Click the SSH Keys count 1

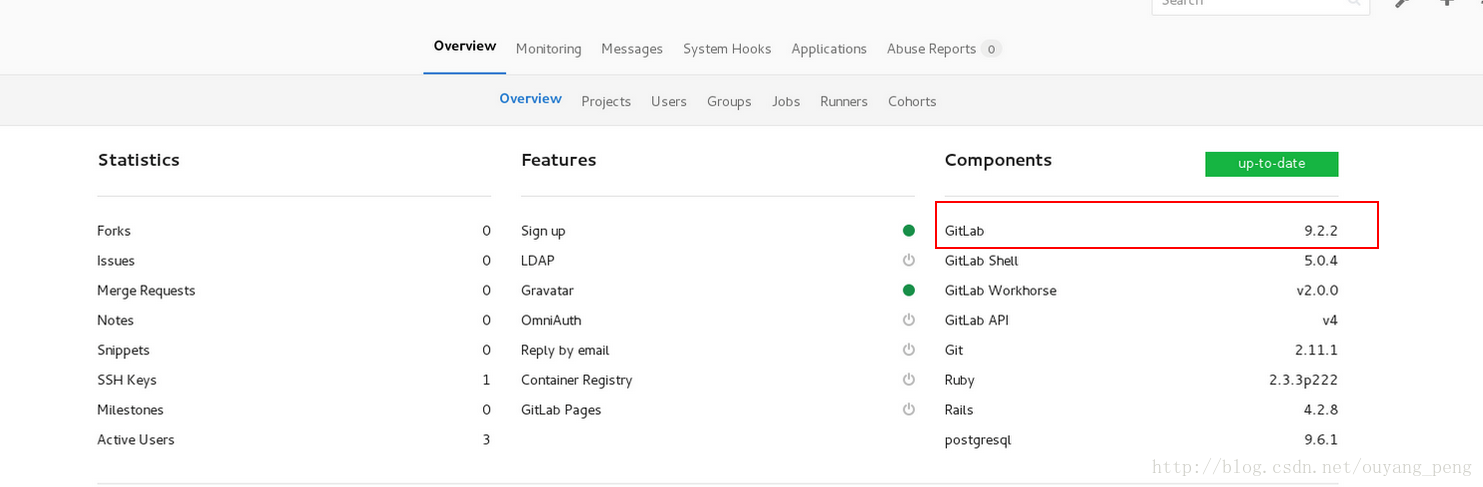tap(486, 381)
